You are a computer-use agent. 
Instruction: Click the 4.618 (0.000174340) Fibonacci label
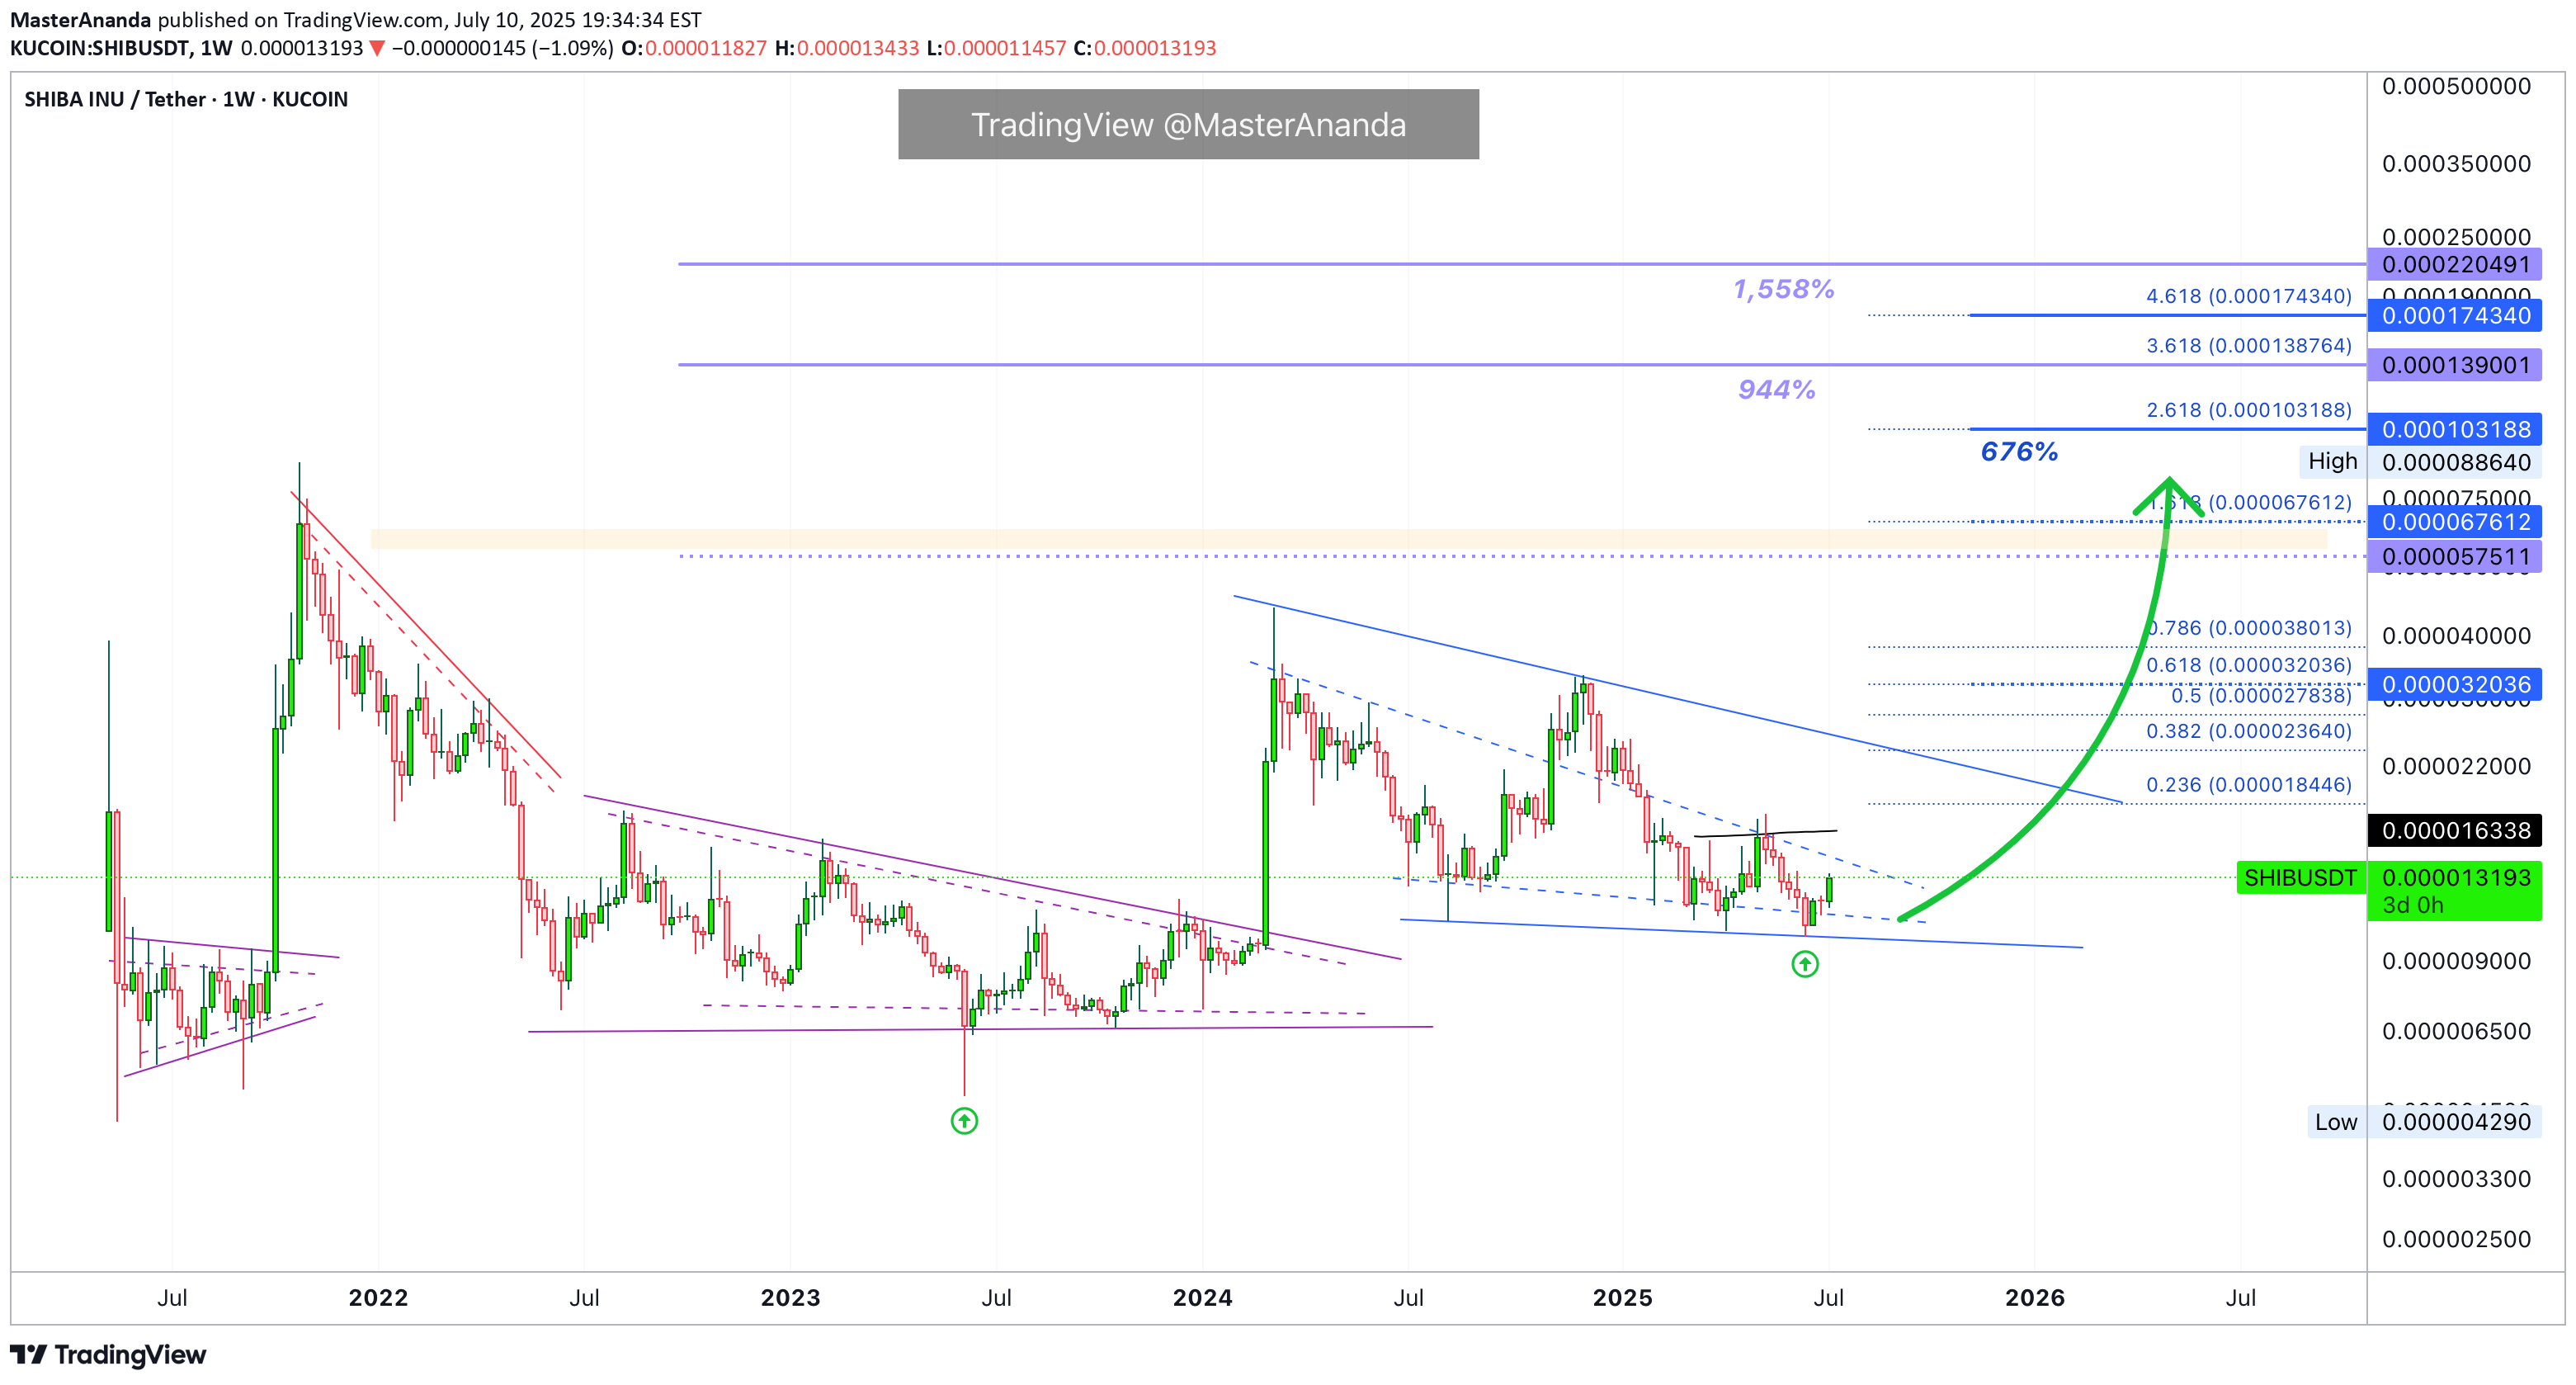tap(2249, 296)
